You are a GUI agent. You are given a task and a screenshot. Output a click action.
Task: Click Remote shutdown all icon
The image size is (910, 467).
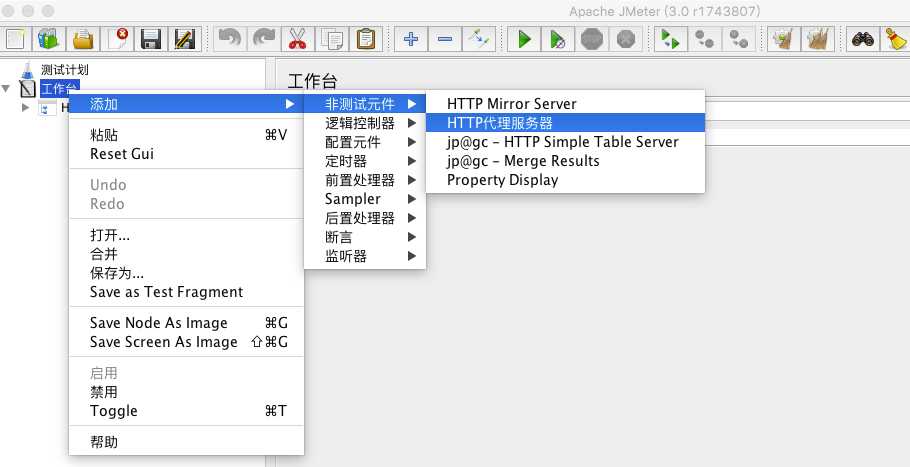click(739, 39)
